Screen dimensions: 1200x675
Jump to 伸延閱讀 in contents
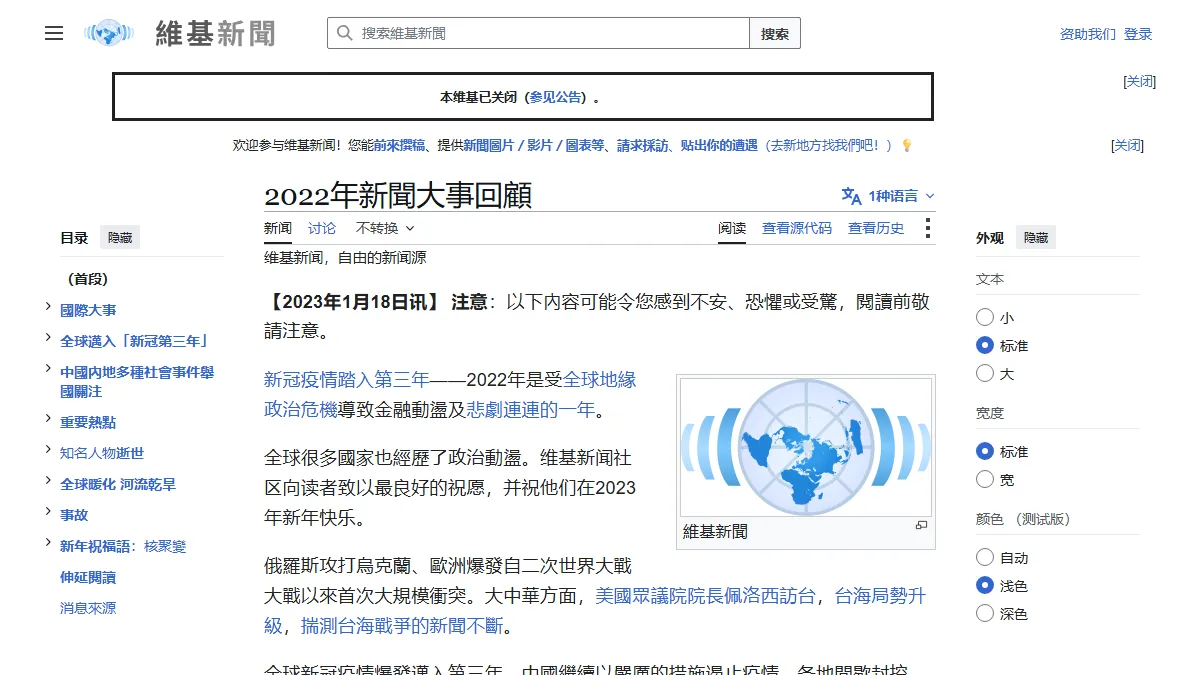point(88,577)
